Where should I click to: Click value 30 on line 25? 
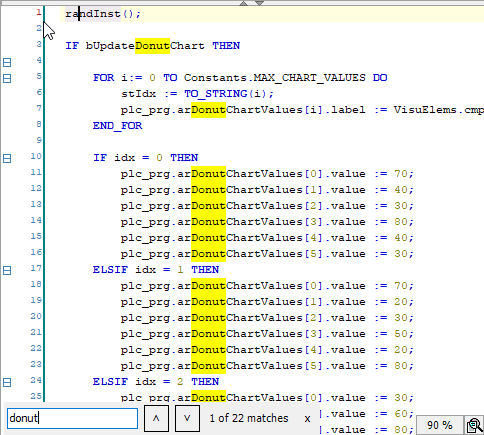point(401,398)
